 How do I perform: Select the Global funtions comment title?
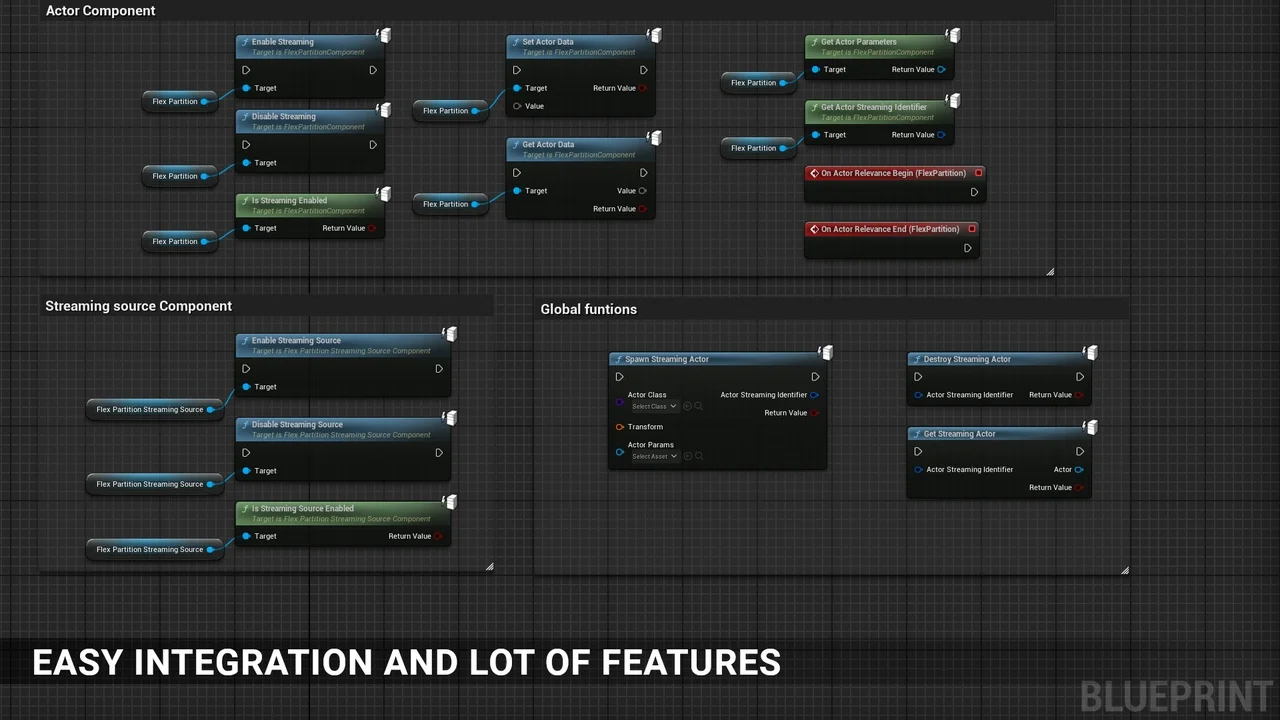click(588, 309)
